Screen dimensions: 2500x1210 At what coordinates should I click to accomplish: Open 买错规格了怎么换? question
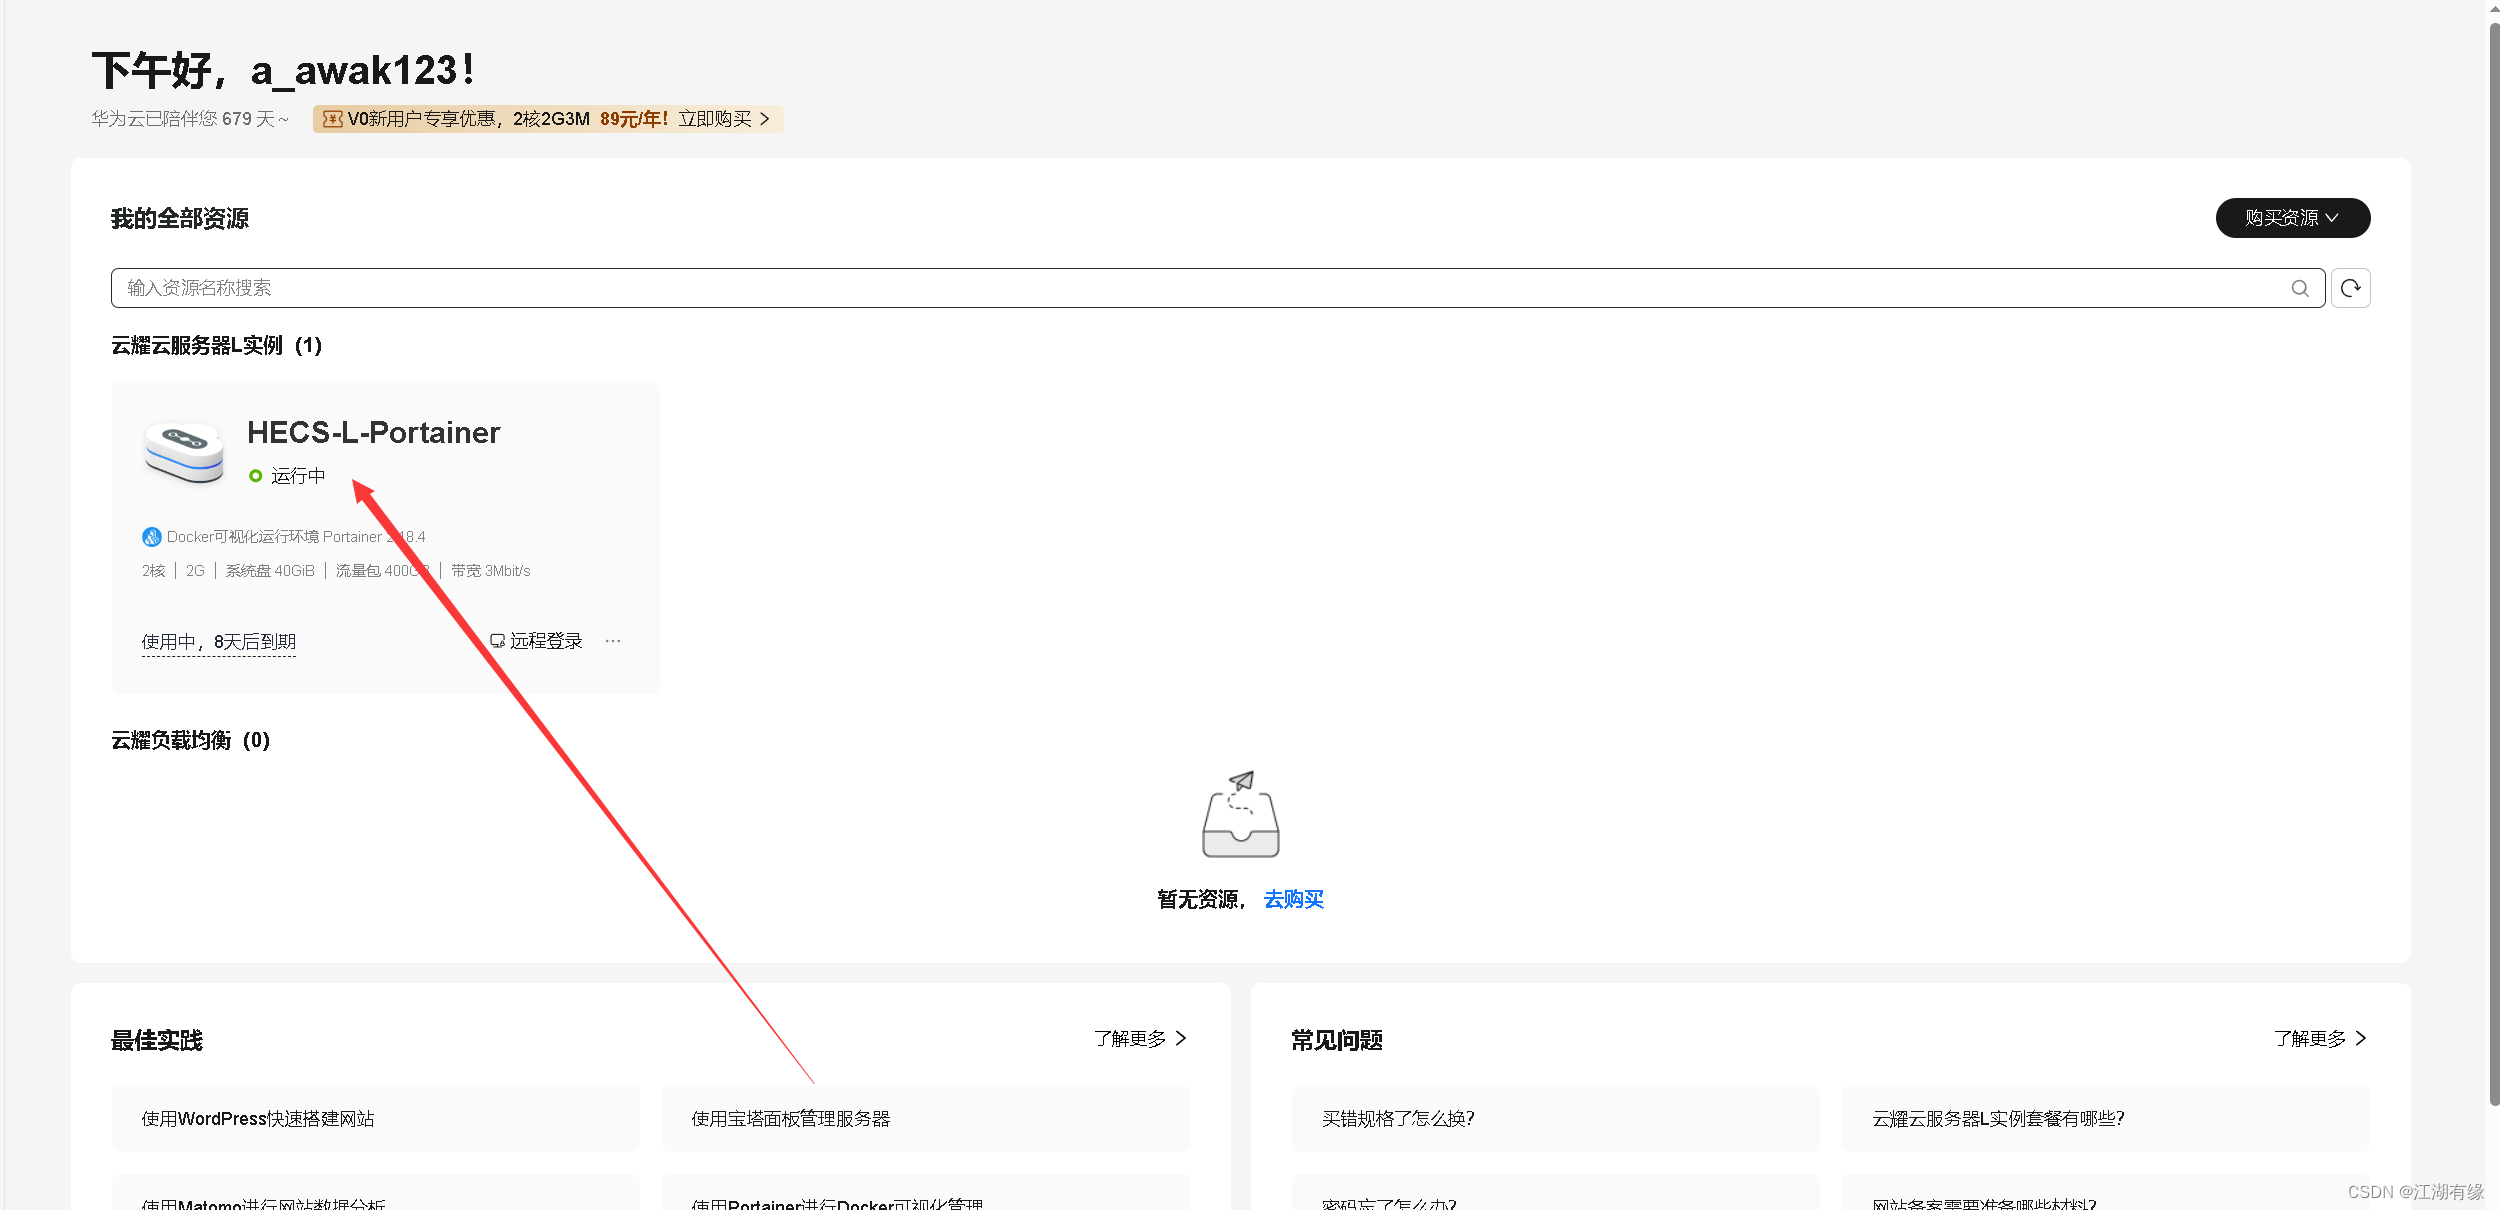[1556, 1118]
